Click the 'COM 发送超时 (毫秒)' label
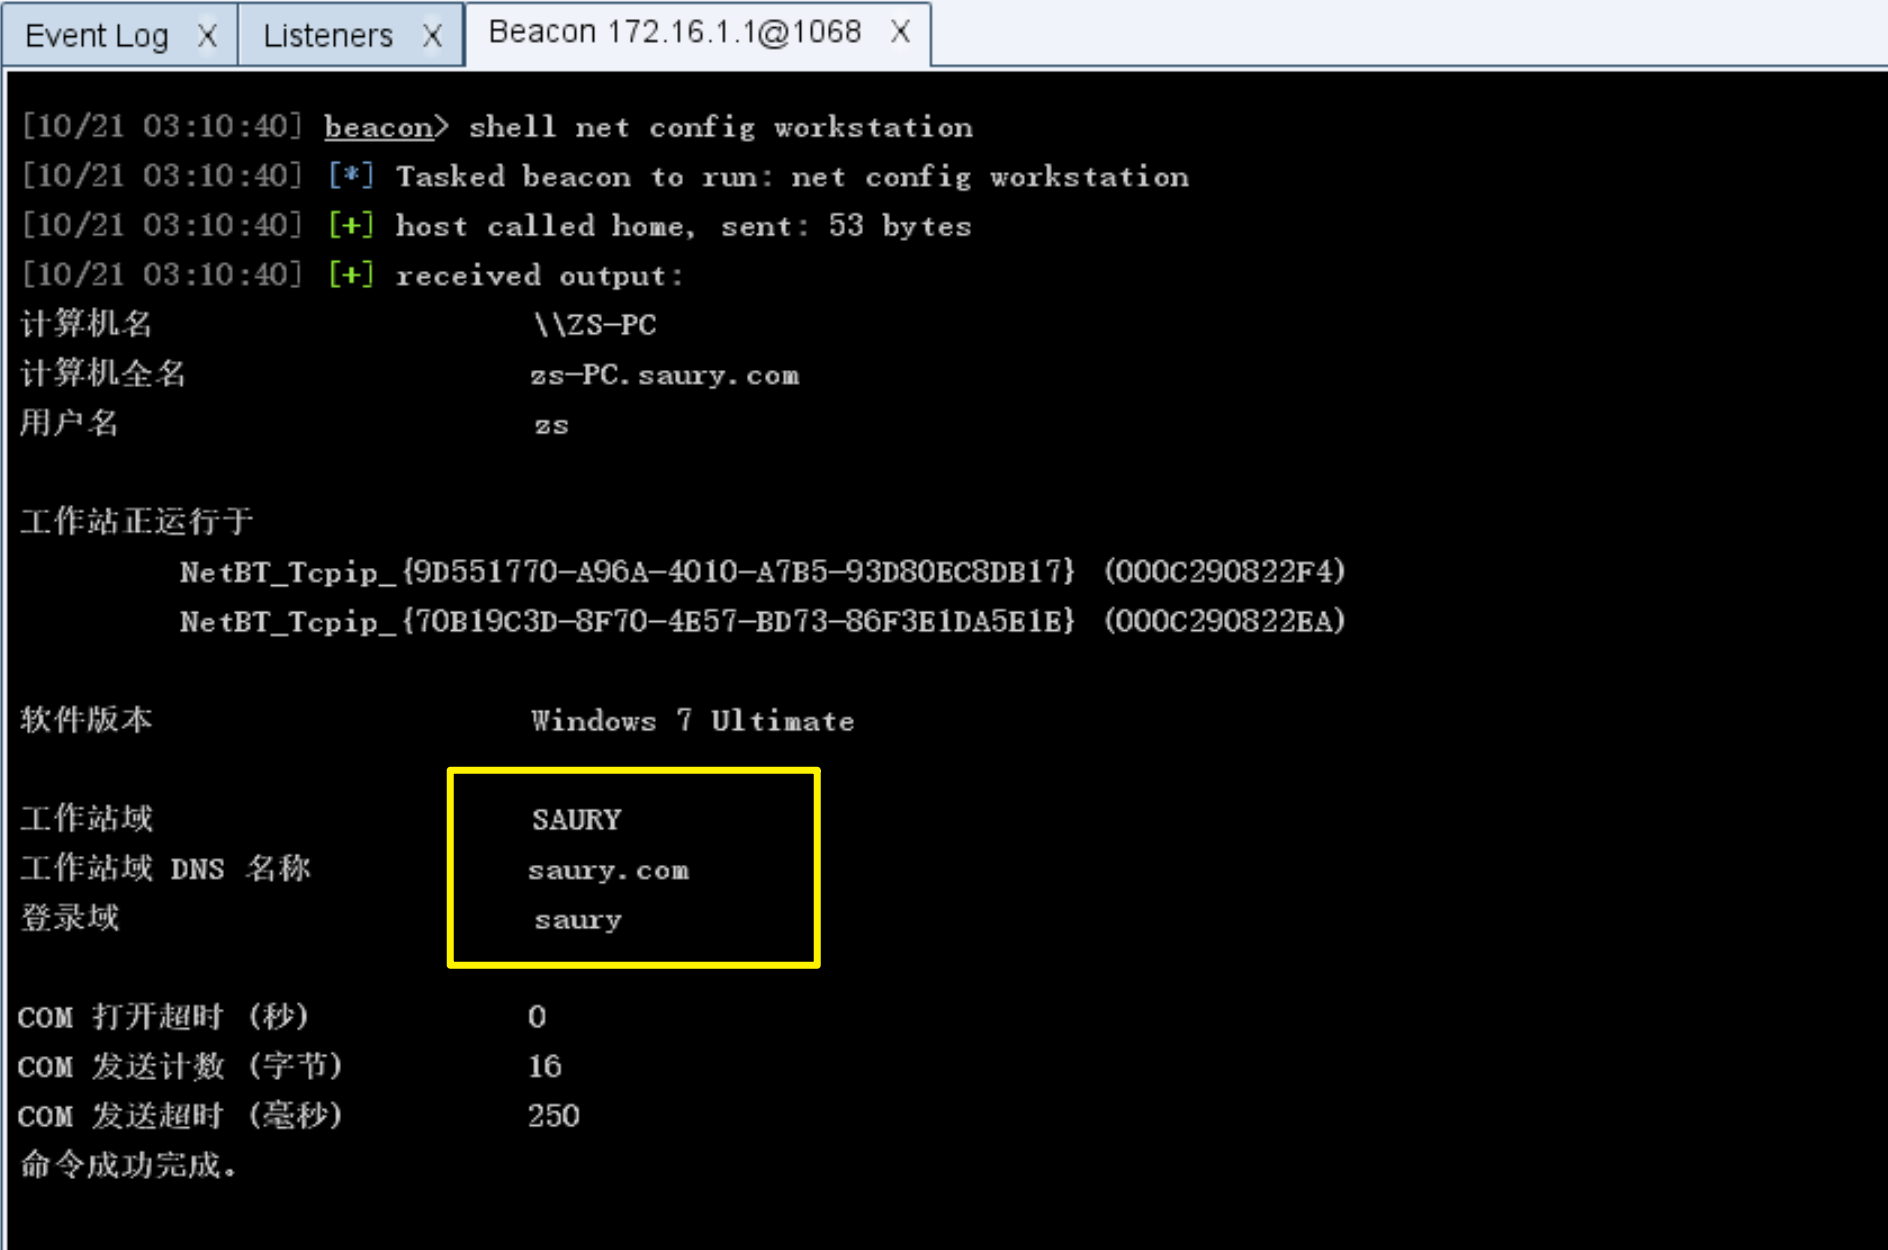 click(x=180, y=1117)
